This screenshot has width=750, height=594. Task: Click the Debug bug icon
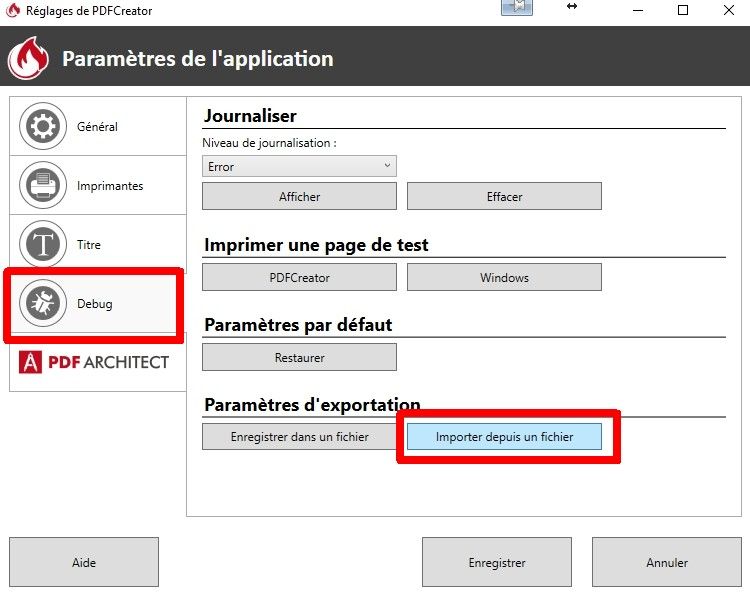click(43, 303)
